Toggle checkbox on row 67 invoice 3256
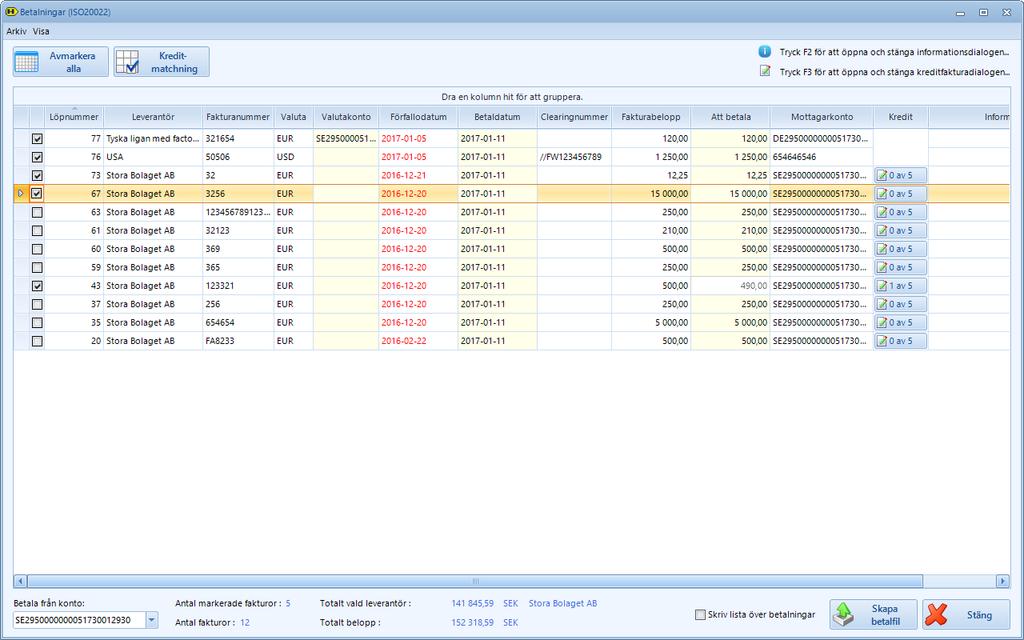1024x640 pixels. (x=37, y=193)
